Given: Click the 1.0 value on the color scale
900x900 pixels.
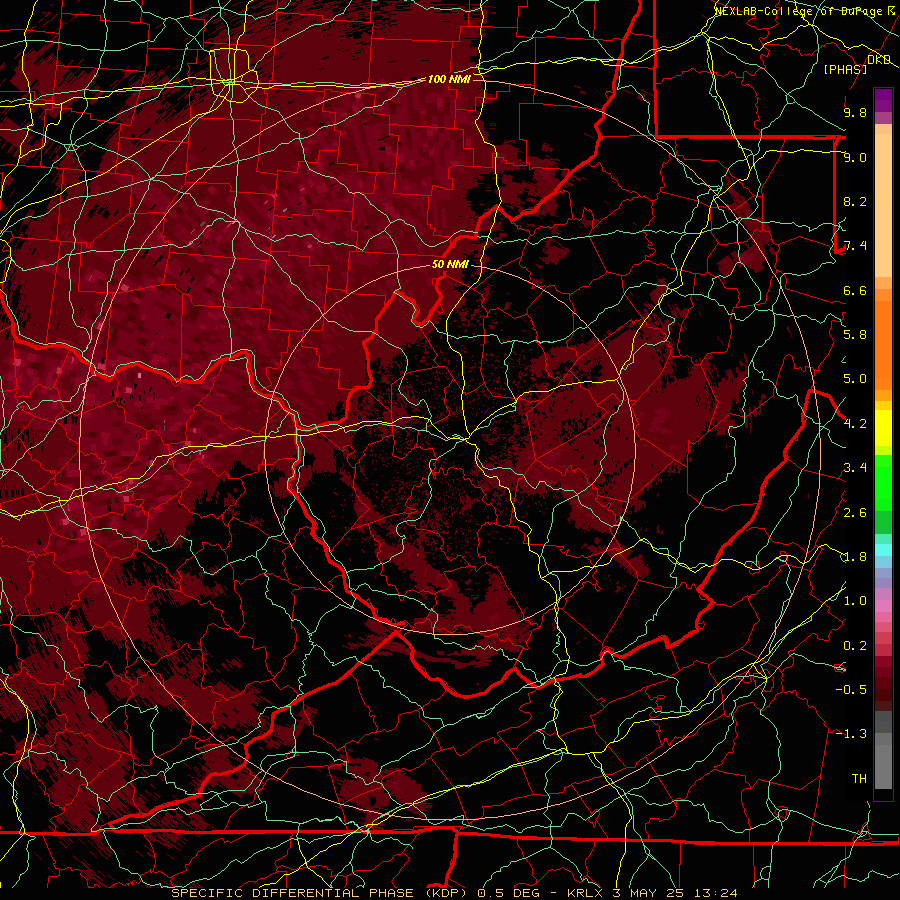Looking at the screenshot, I should pos(855,601).
